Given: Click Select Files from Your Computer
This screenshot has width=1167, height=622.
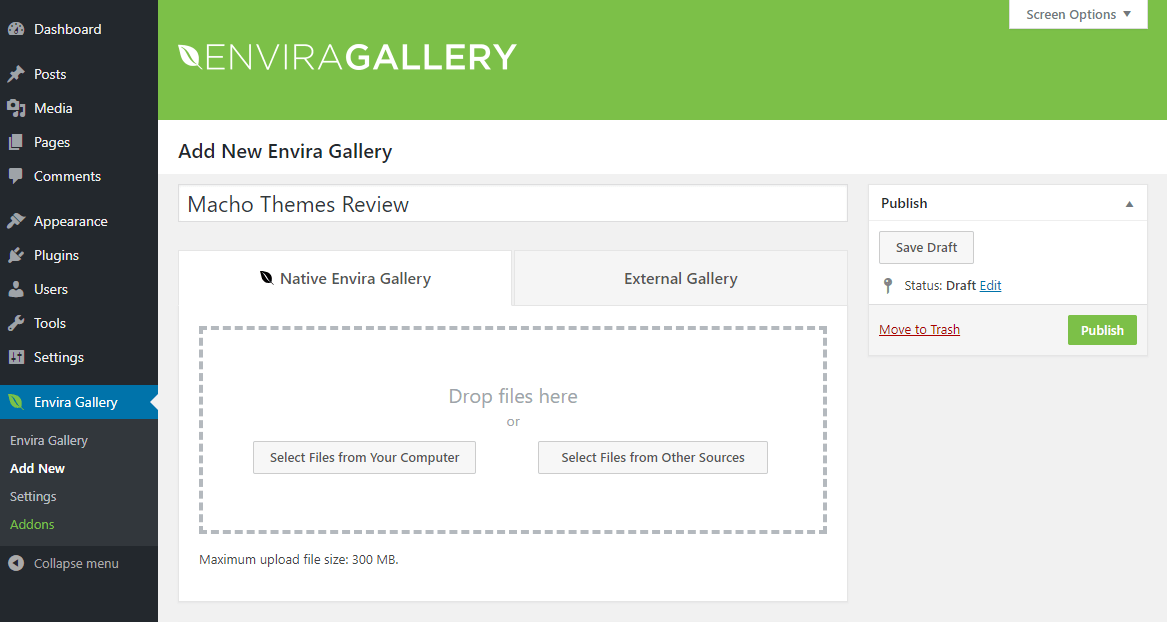Looking at the screenshot, I should click(x=364, y=458).
